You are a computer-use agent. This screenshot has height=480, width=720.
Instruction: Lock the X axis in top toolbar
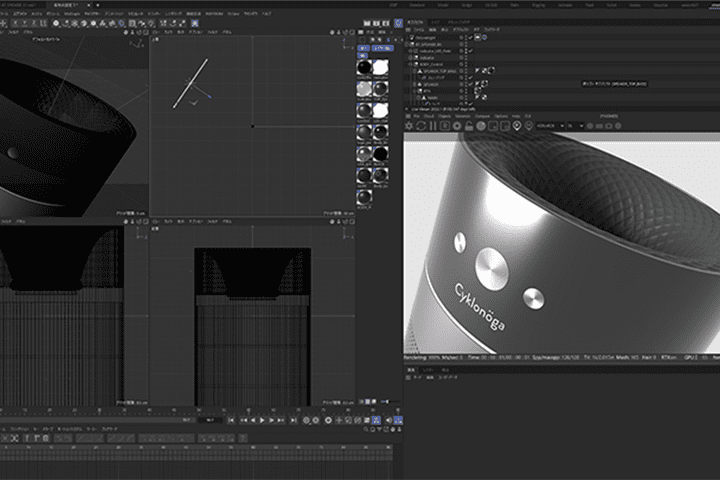[x=16, y=23]
